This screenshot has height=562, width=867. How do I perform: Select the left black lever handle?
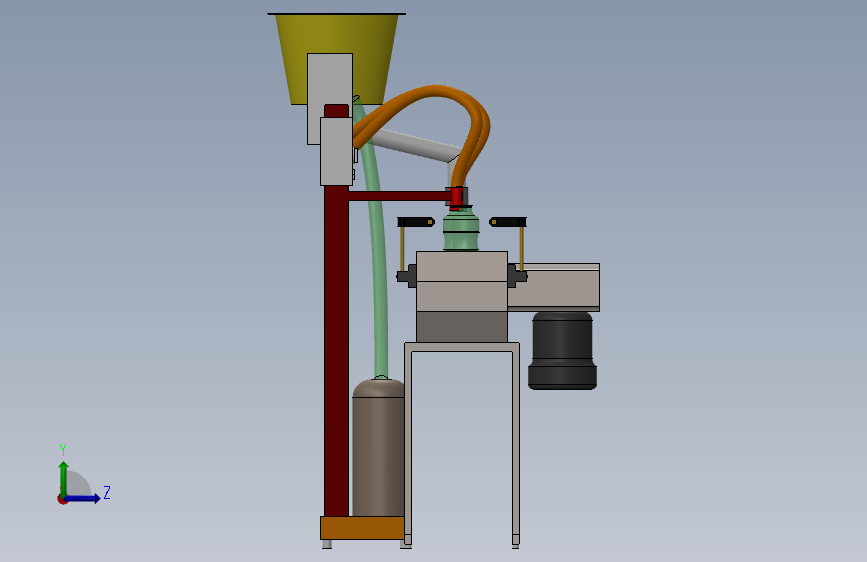tap(416, 222)
